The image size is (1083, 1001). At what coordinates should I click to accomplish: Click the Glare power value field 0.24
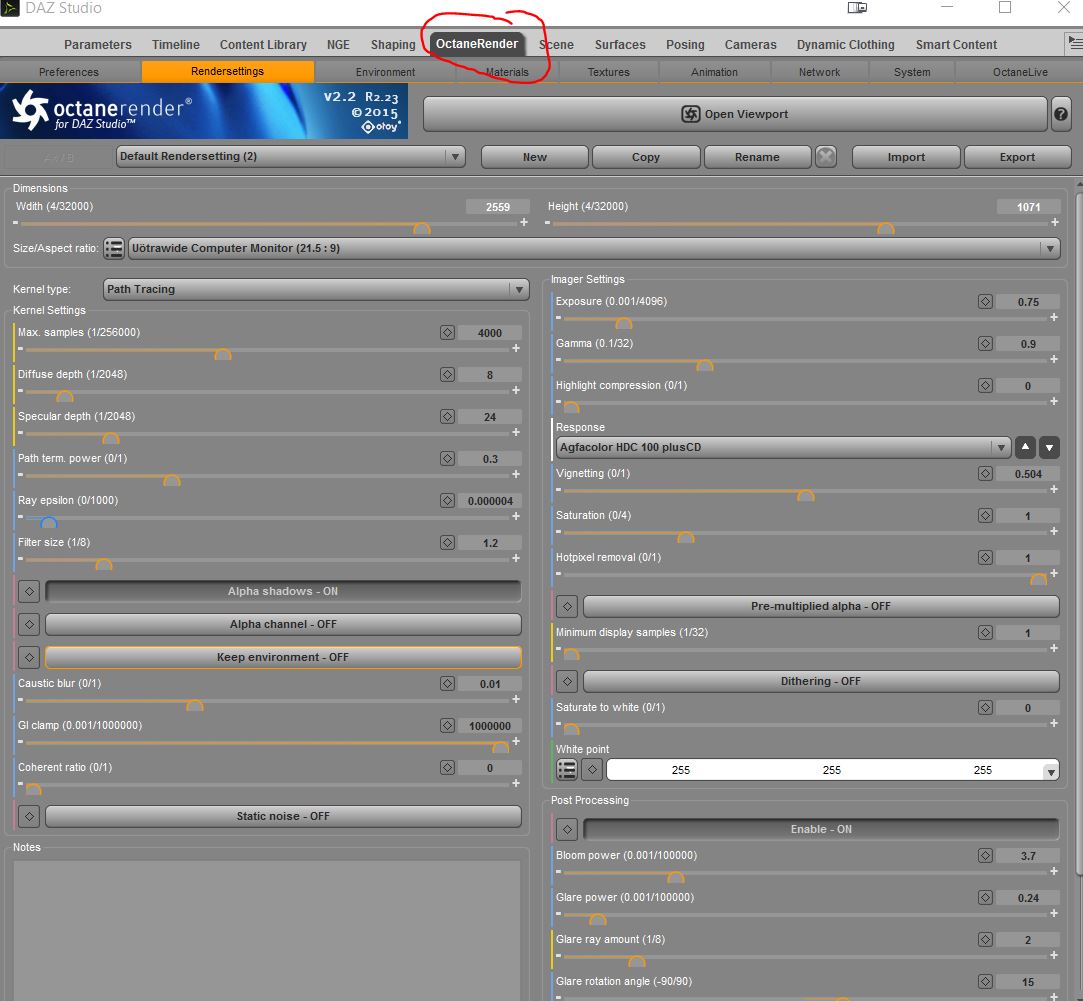[1028, 897]
